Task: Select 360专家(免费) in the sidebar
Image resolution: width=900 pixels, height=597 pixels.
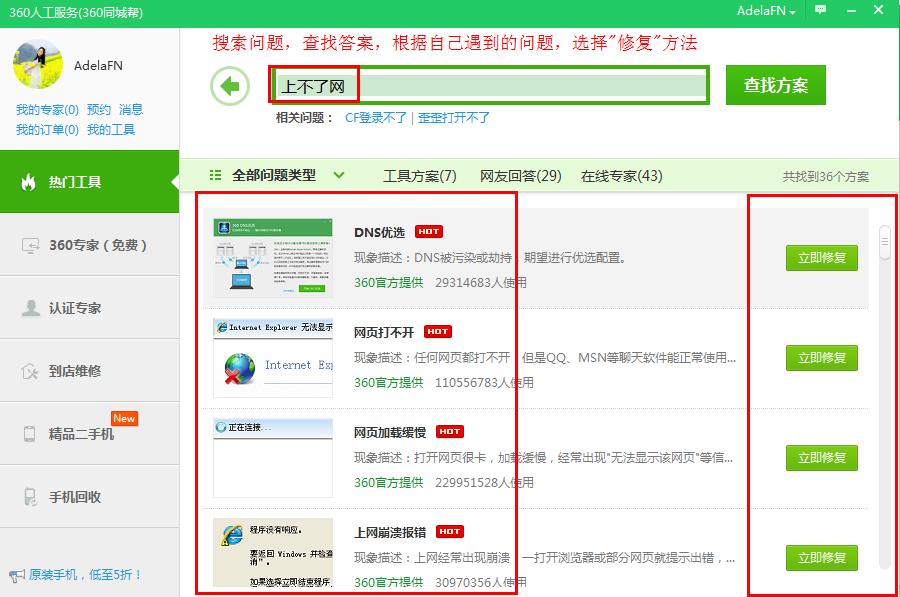Action: (x=90, y=245)
